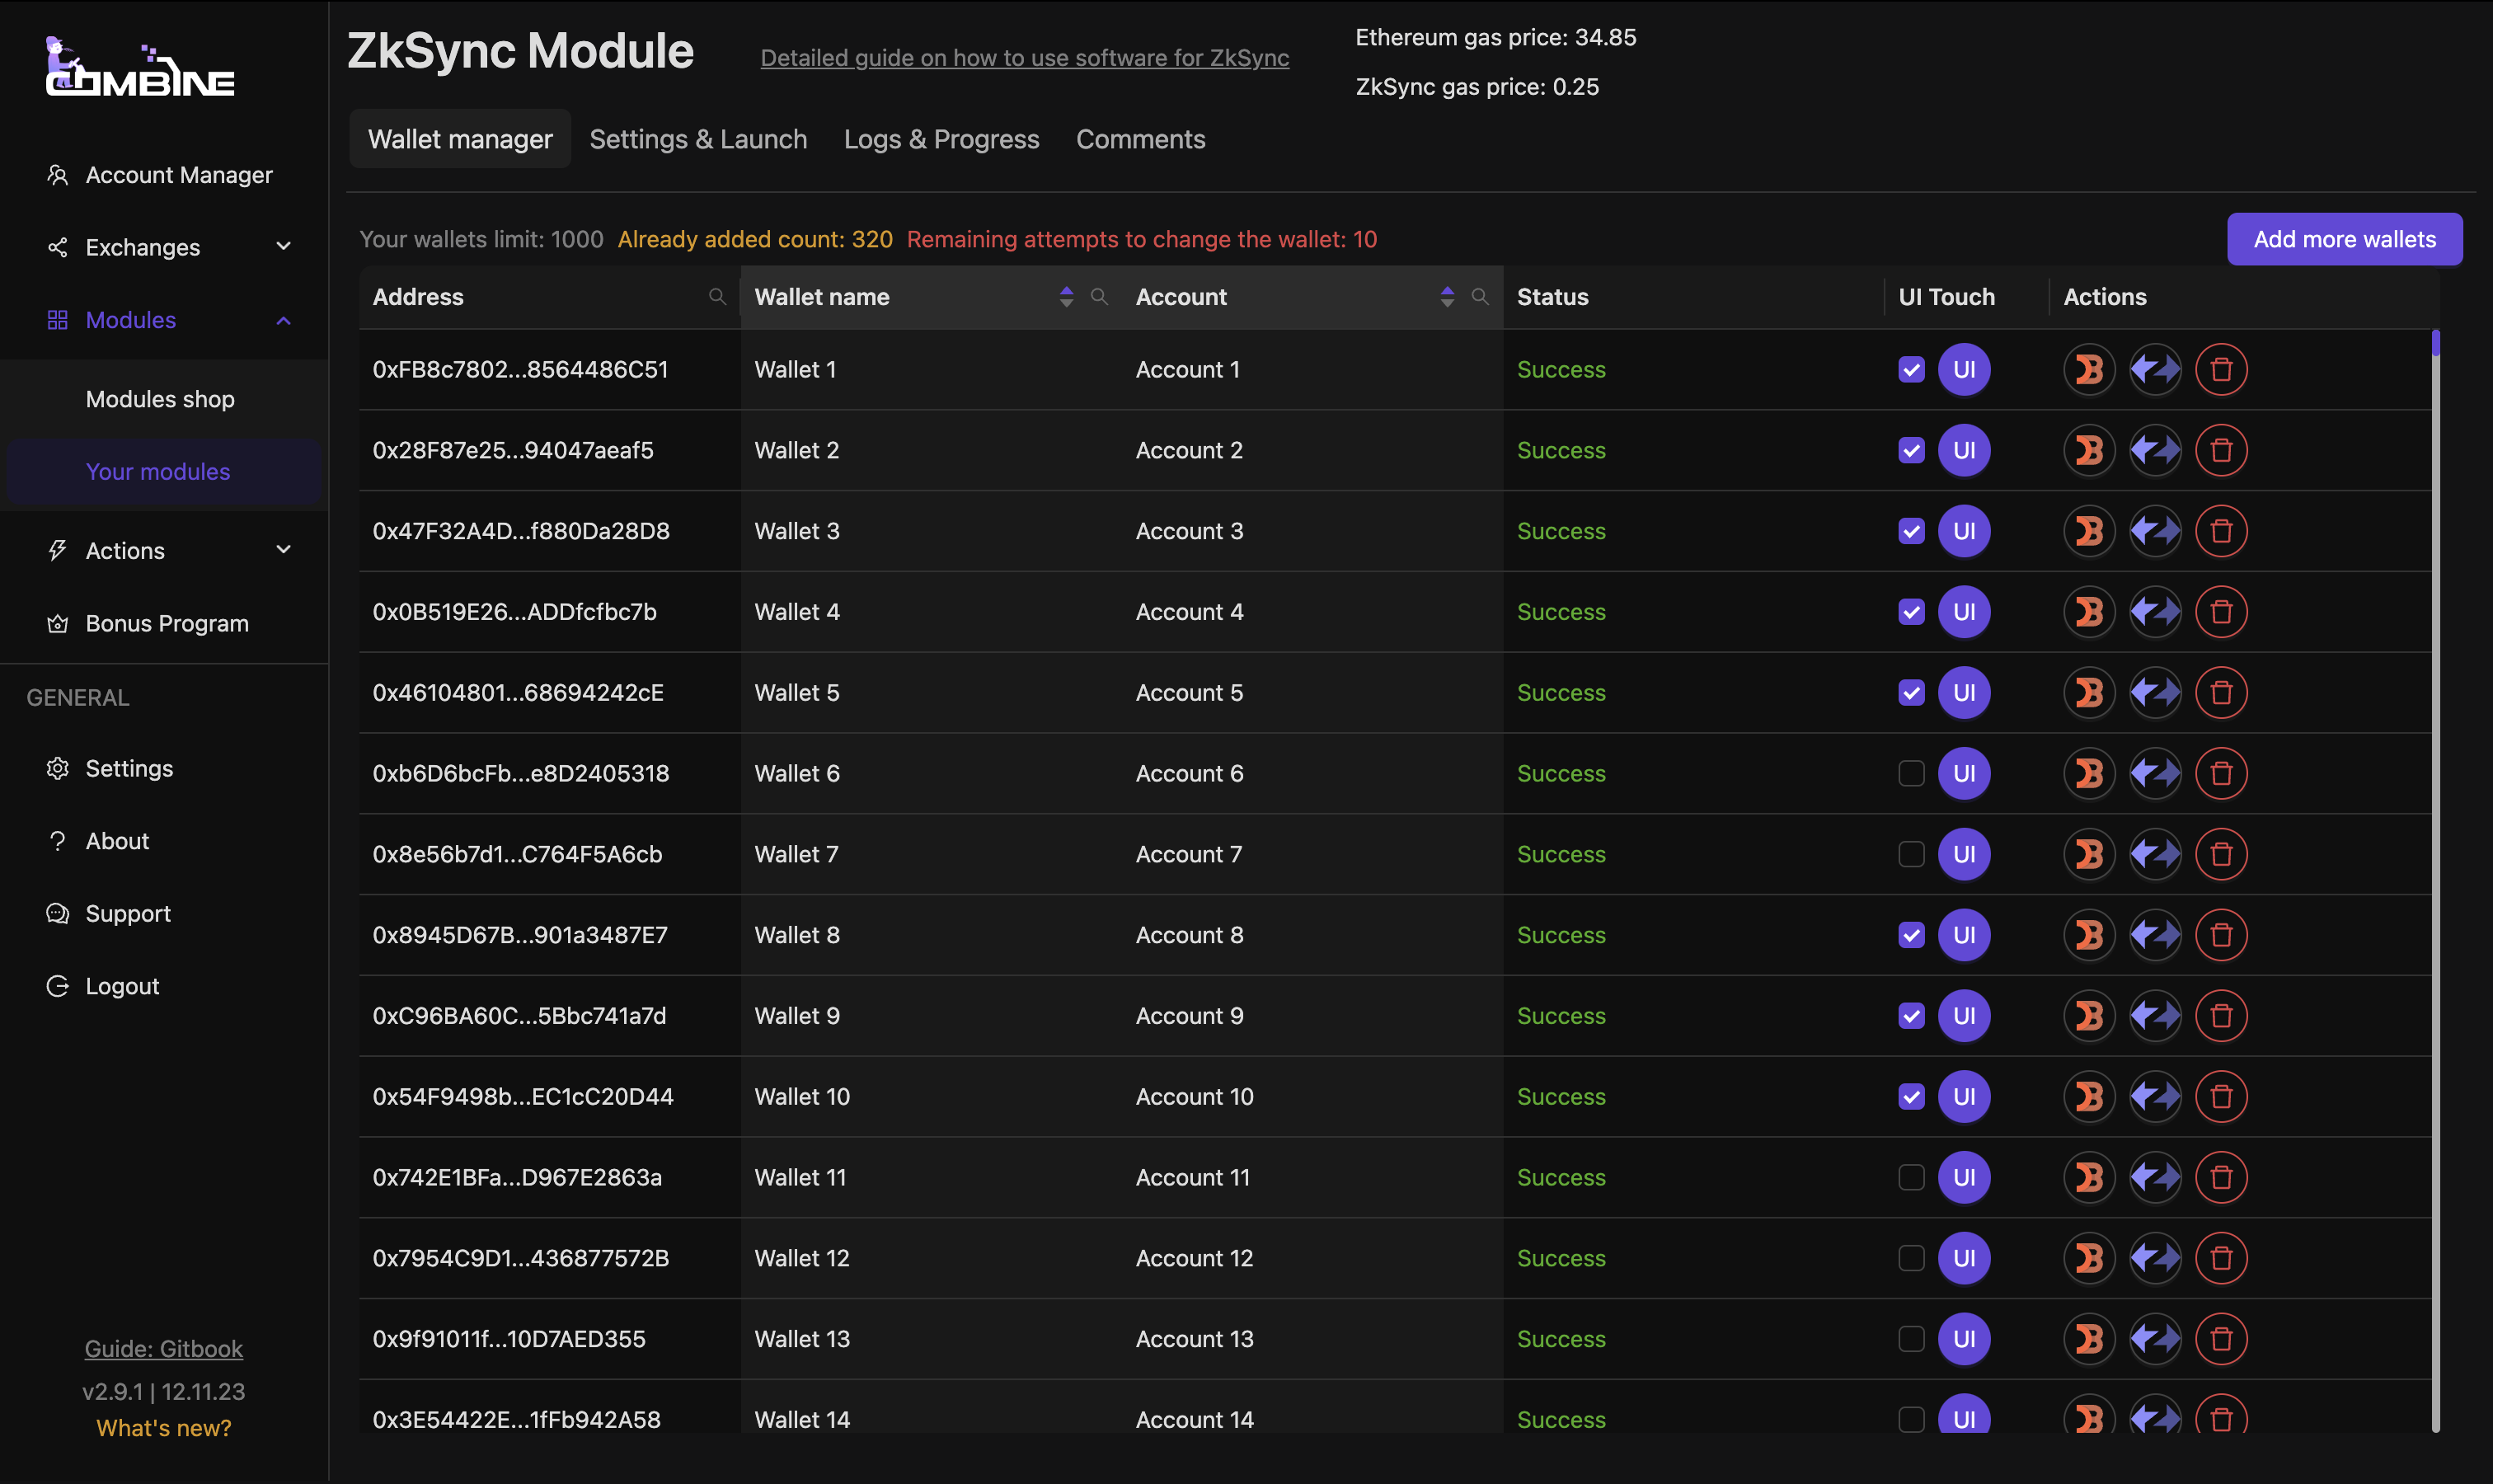Open the Support page
The height and width of the screenshot is (1484, 2493).
[x=164, y=913]
